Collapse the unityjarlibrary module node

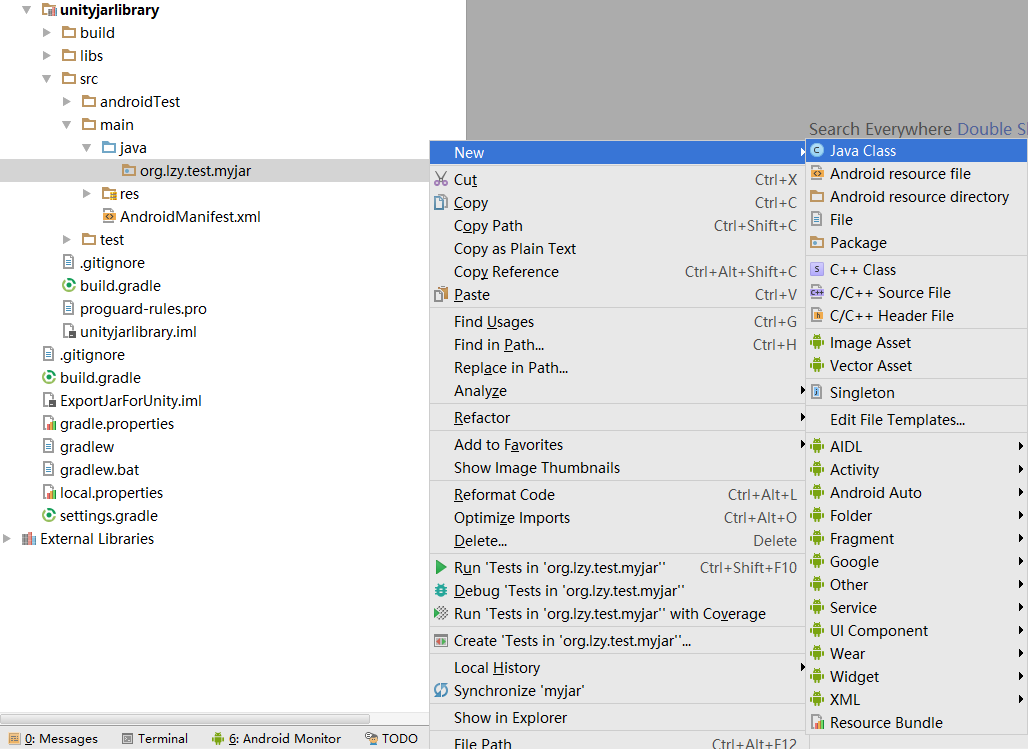[x=26, y=10]
